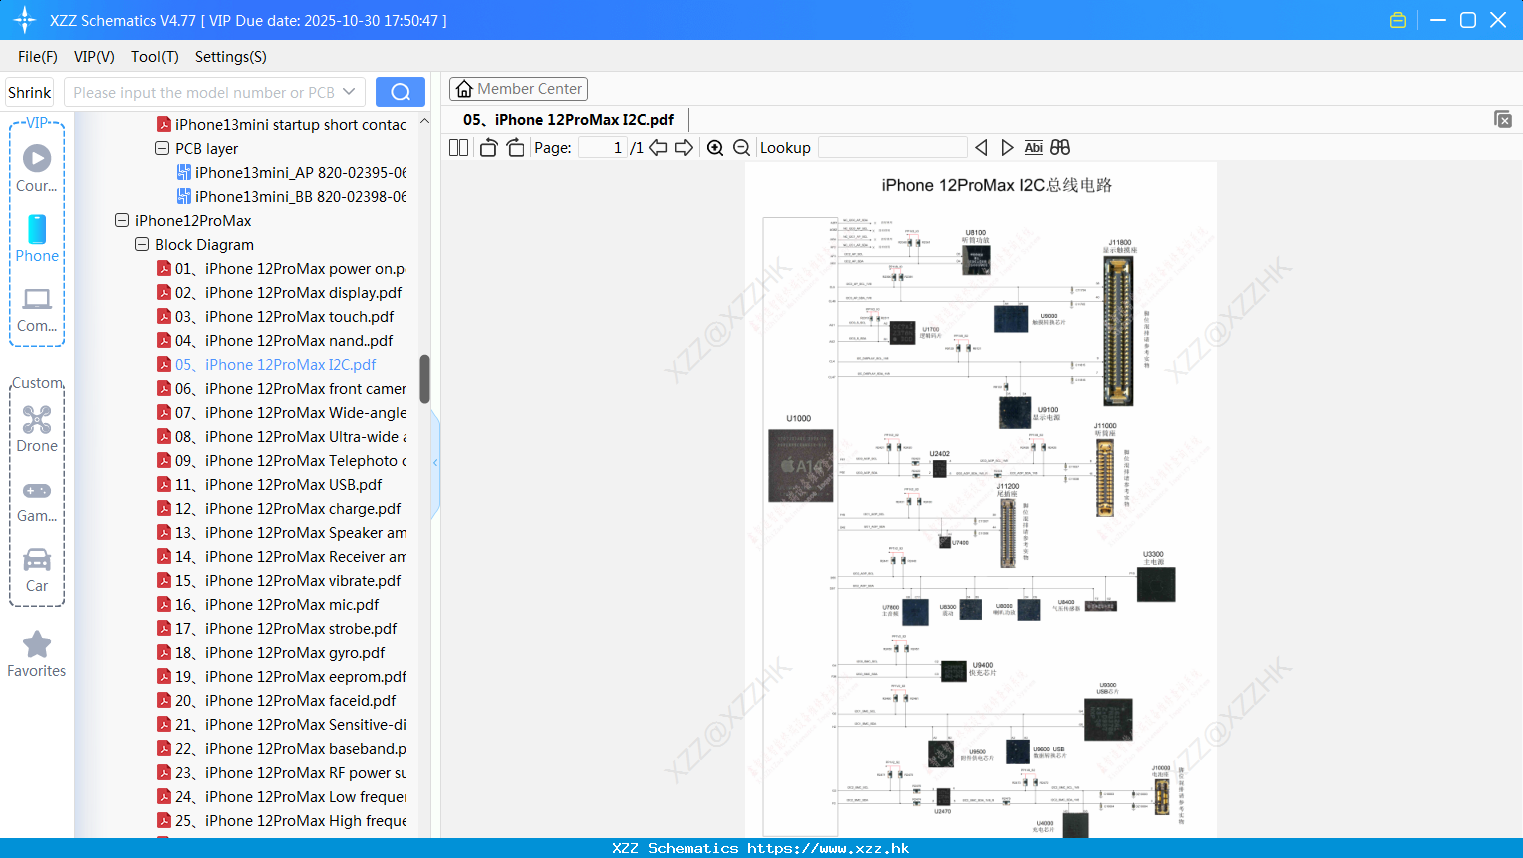Open the Tool menu
The width and height of the screenshot is (1523, 858).
(x=155, y=57)
